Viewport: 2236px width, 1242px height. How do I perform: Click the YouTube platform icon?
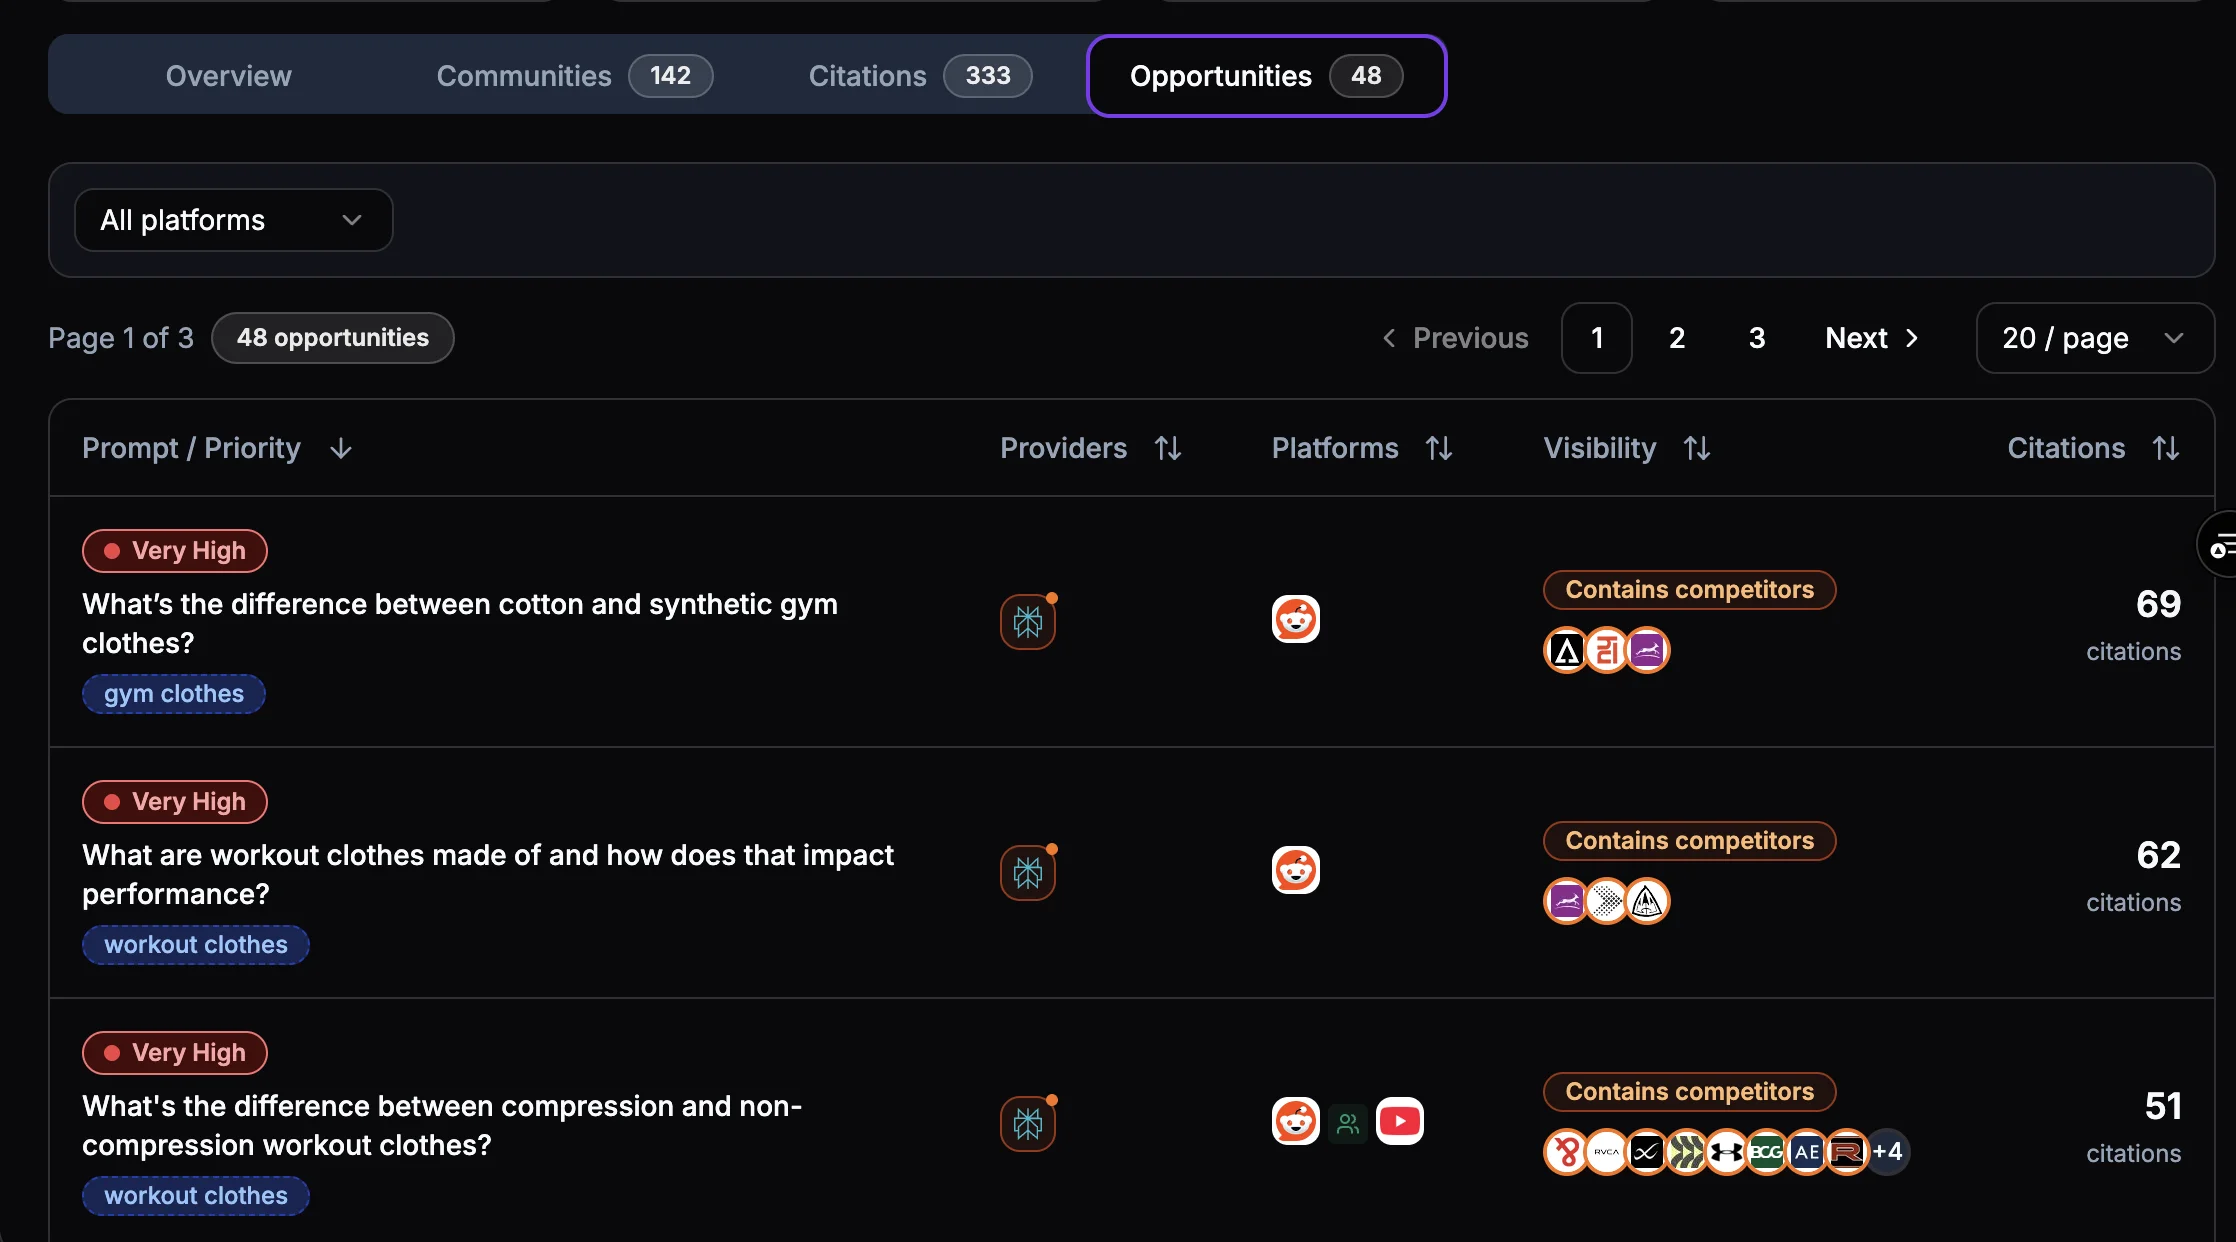(x=1399, y=1121)
